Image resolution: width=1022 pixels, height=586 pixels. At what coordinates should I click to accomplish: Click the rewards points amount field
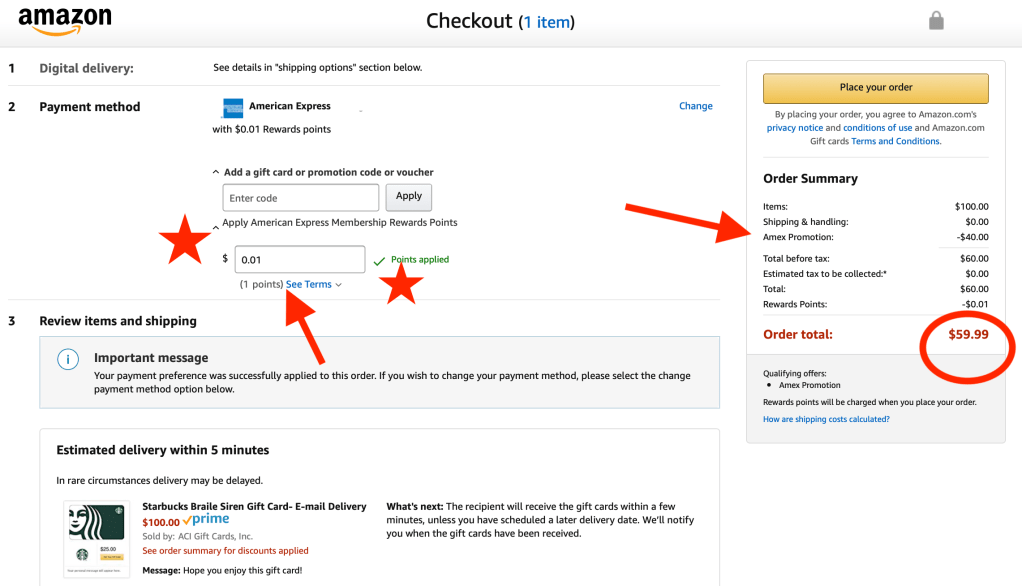300,260
